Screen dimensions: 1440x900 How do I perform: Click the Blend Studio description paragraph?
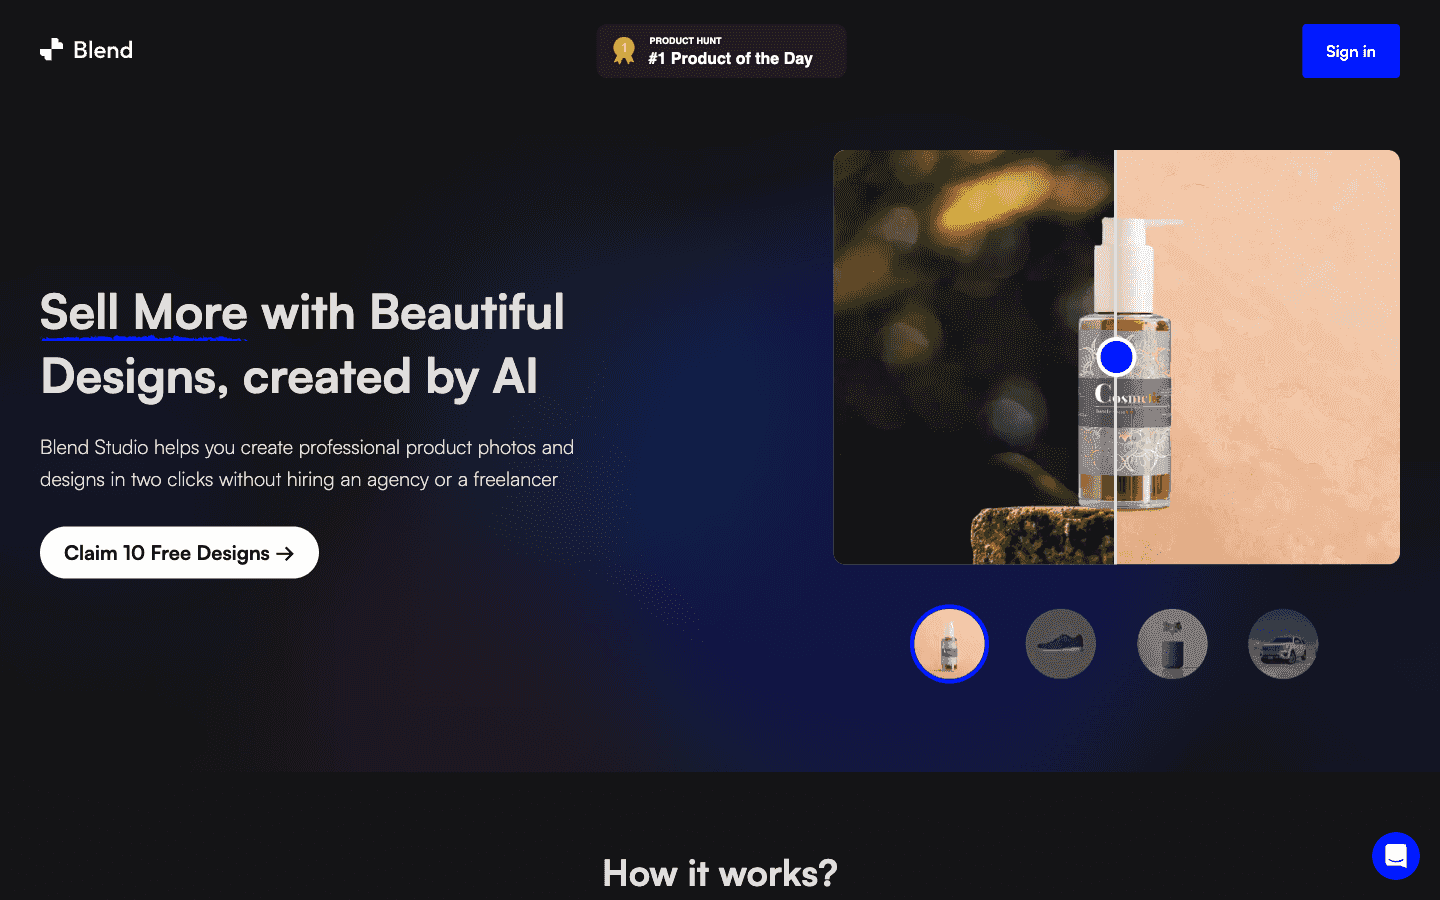[x=307, y=463]
